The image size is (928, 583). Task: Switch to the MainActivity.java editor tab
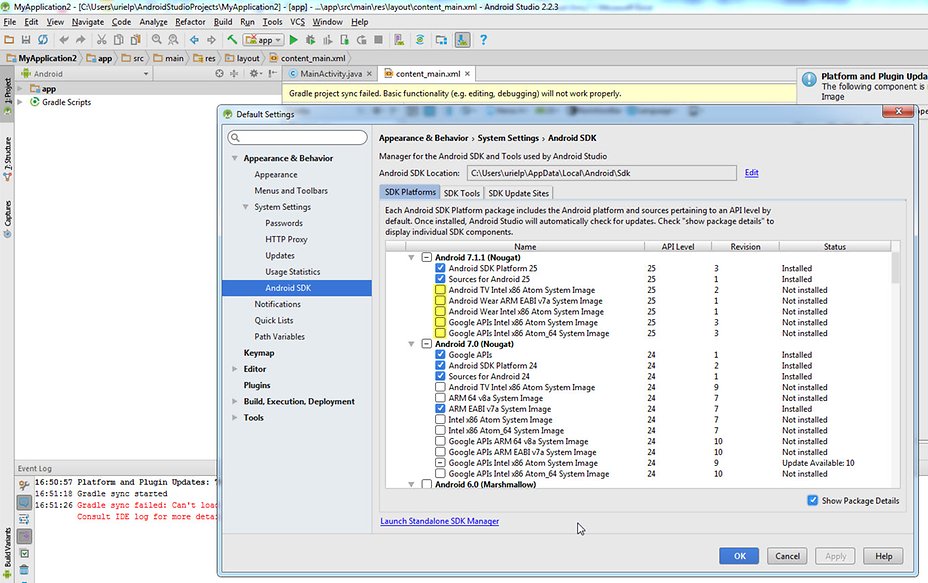click(330, 73)
